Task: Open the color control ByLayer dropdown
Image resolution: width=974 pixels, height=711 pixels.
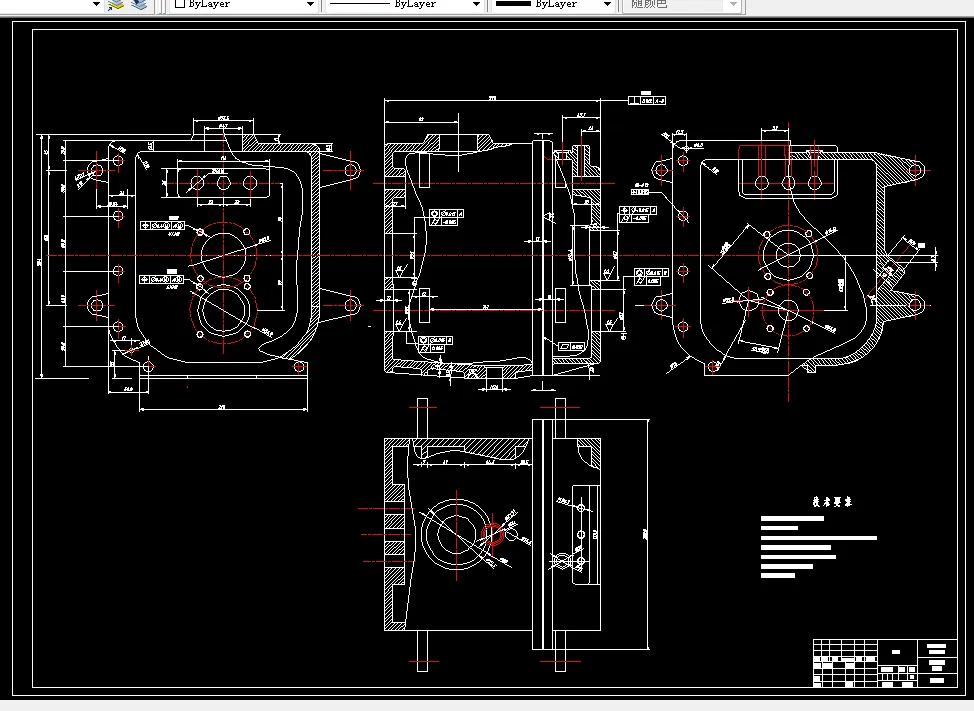Action: click(244, 4)
